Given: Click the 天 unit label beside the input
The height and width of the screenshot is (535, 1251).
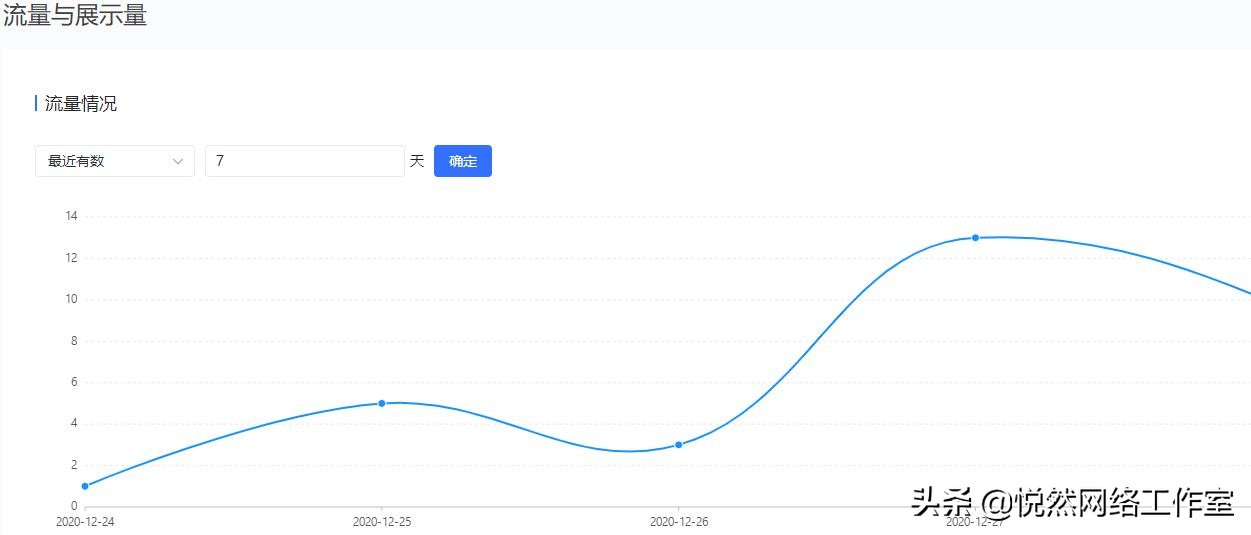Looking at the screenshot, I should (417, 161).
